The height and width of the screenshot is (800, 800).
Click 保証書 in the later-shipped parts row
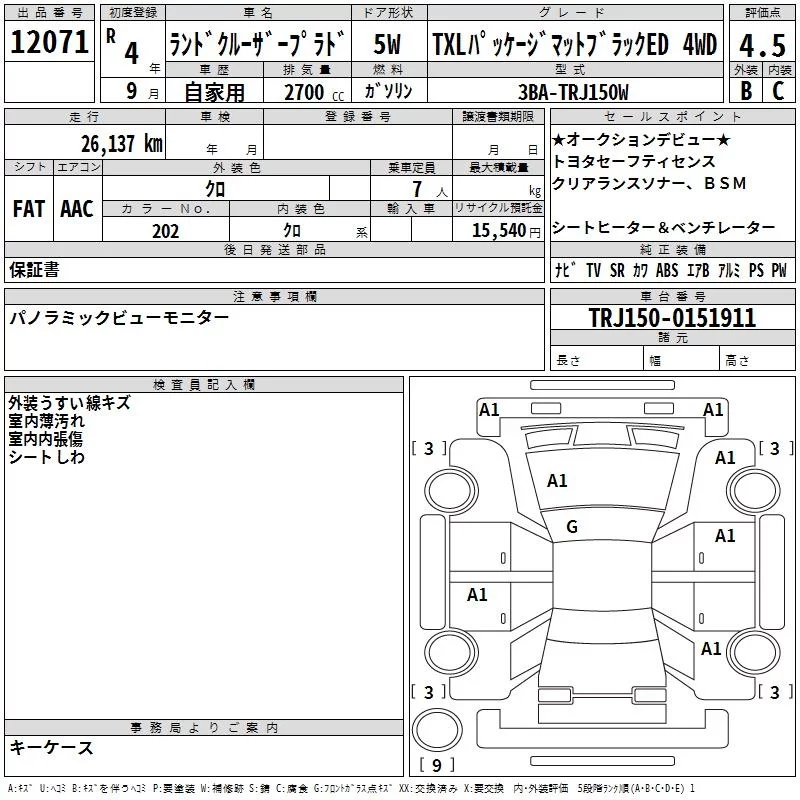click(34, 269)
